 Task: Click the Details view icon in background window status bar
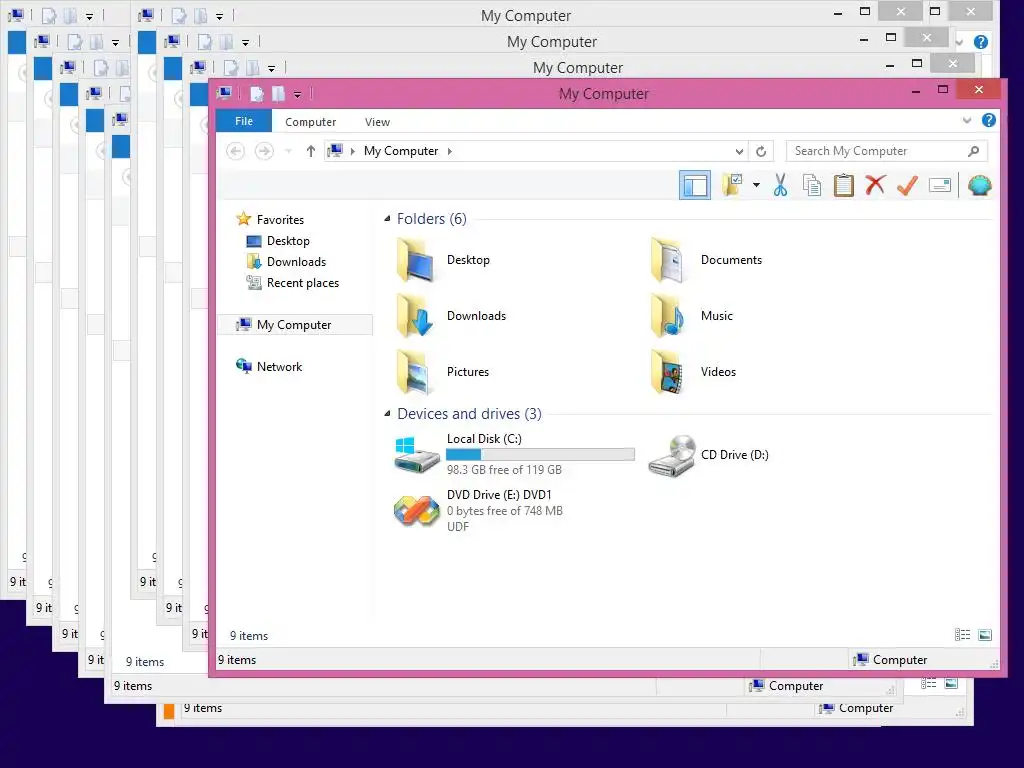click(x=929, y=684)
